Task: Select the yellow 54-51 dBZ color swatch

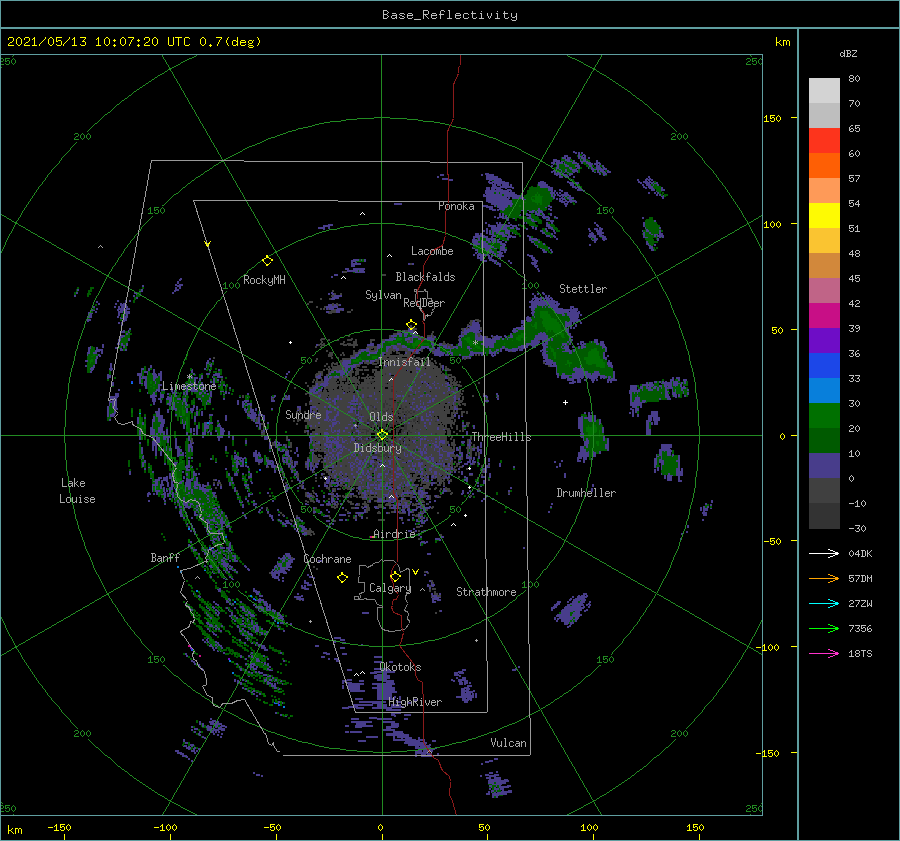Action: [824, 216]
